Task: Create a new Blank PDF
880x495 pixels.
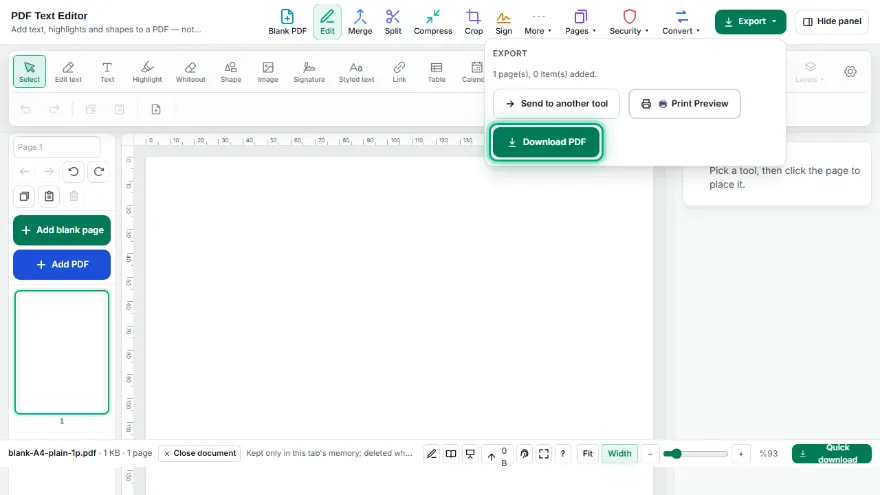Action: click(x=287, y=22)
